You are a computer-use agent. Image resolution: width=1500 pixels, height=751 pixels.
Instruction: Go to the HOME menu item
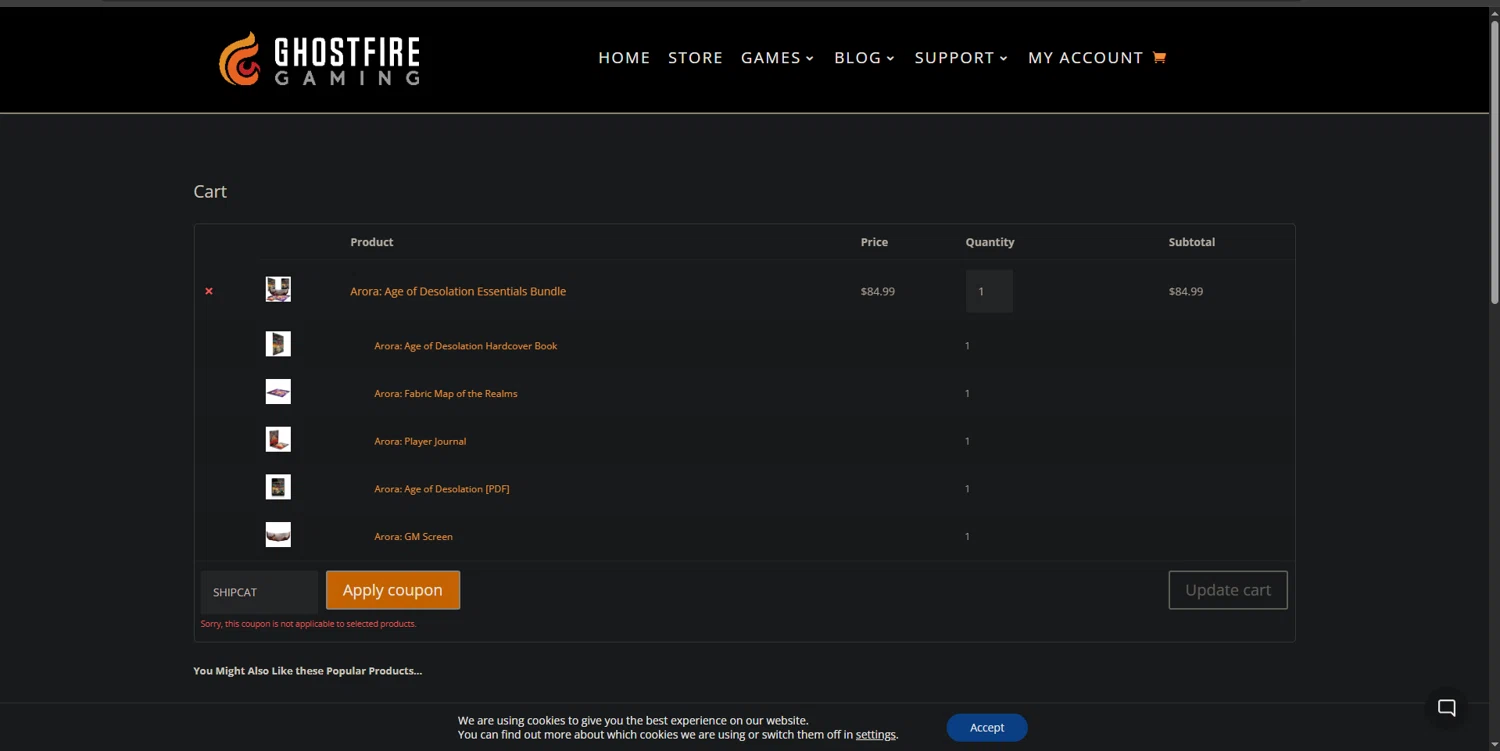624,58
